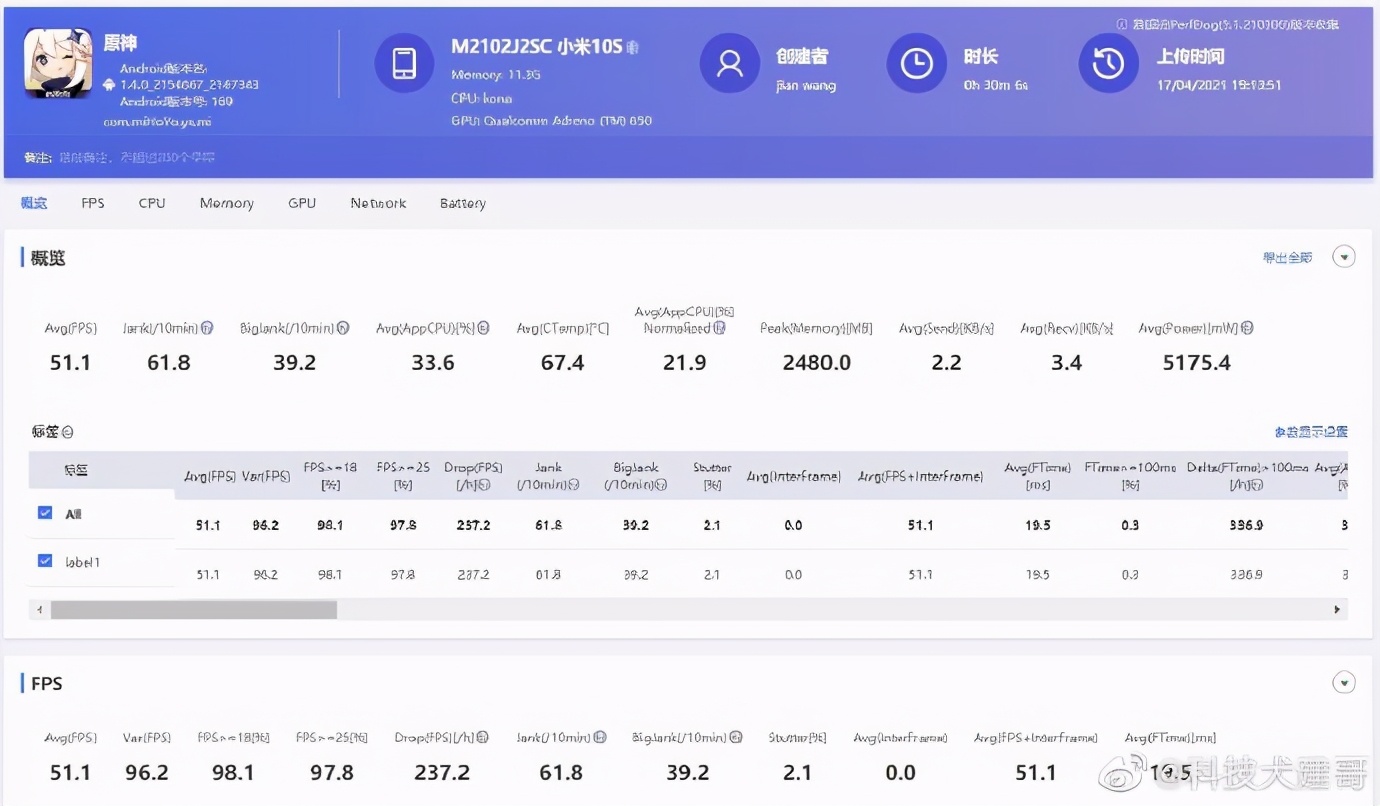Uncheck the All label row checkbox
The height and width of the screenshot is (806, 1380).
[x=44, y=512]
